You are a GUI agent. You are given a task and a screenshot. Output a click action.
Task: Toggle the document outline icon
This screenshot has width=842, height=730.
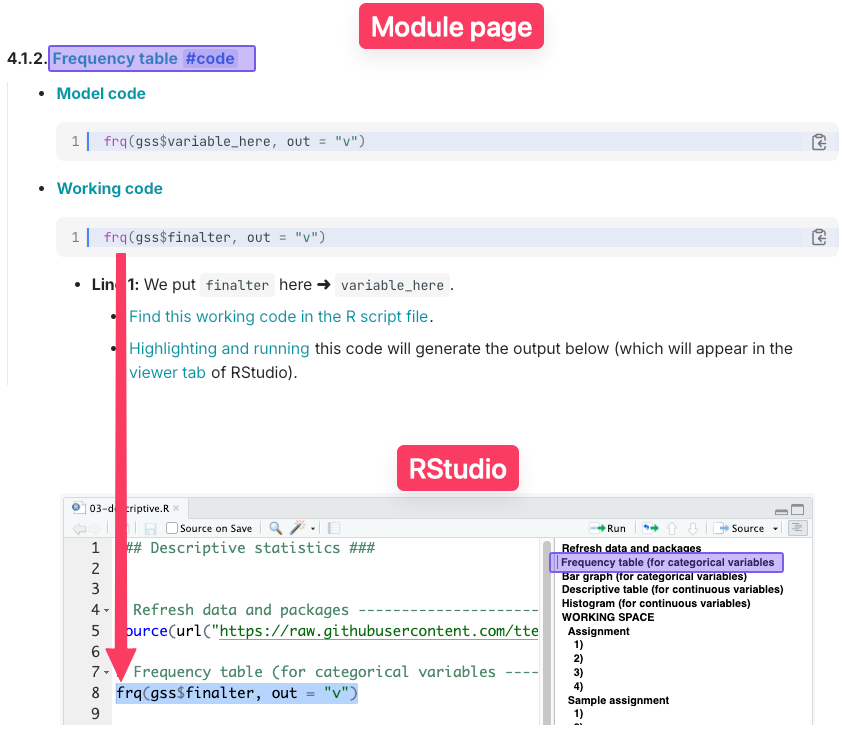point(797,528)
